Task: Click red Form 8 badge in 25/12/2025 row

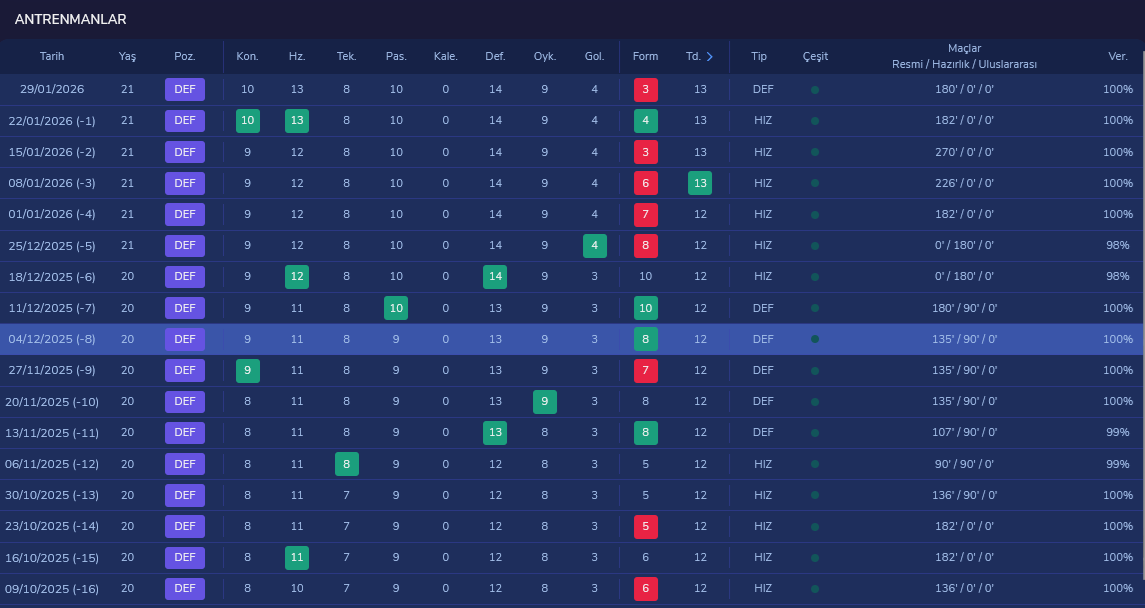Action: [x=646, y=245]
